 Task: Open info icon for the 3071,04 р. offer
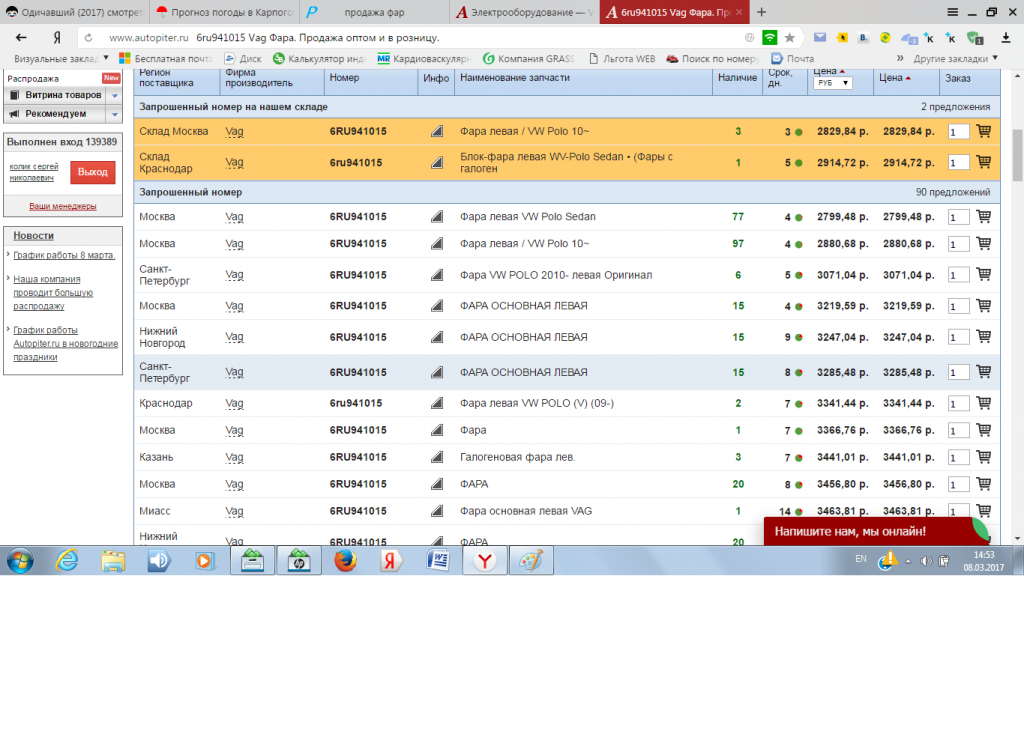[x=437, y=275]
